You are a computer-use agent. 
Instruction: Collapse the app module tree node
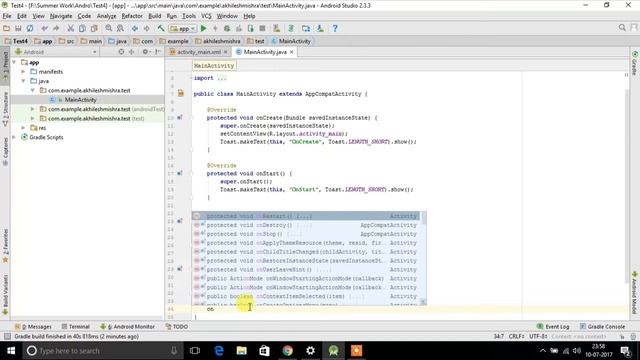pos(14,62)
